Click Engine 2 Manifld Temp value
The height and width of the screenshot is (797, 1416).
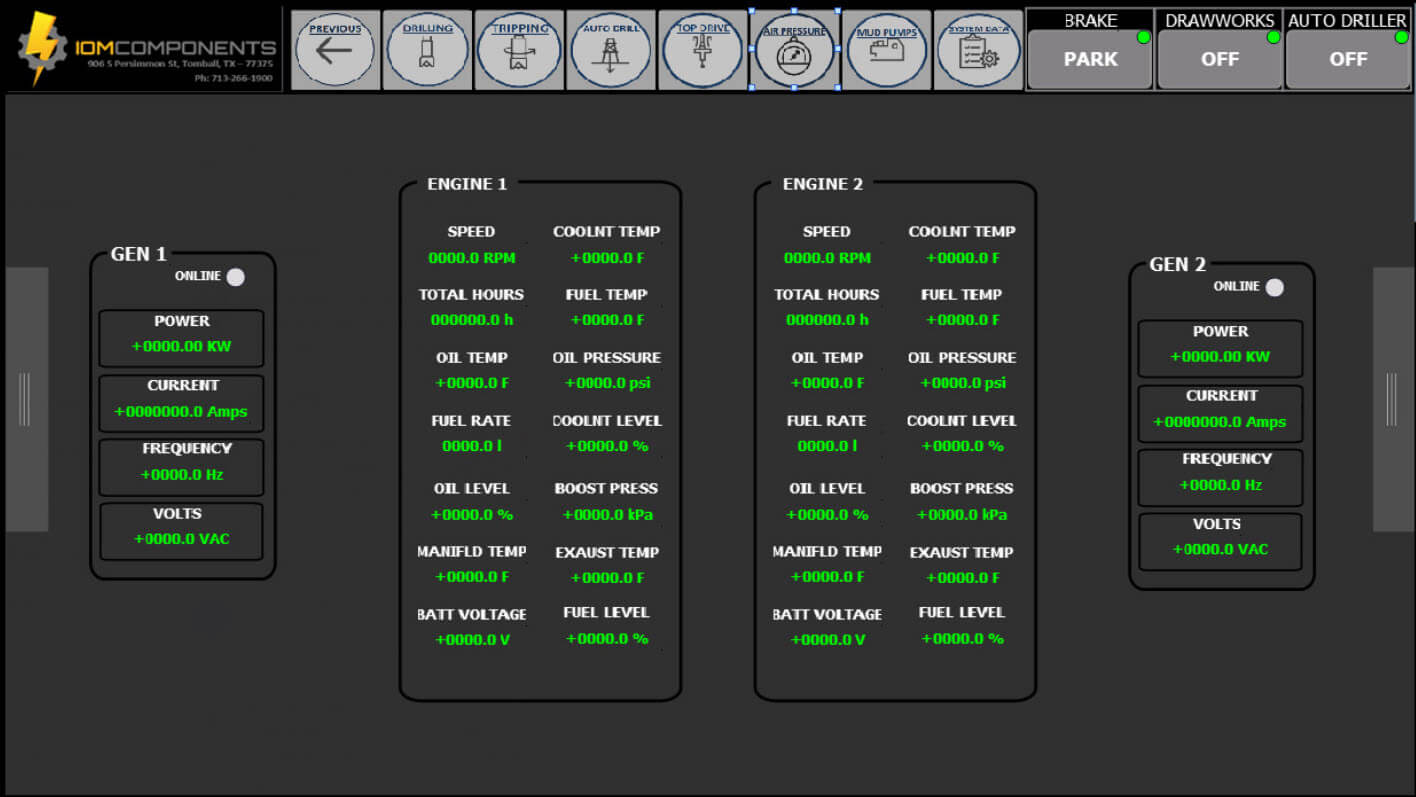[827, 577]
